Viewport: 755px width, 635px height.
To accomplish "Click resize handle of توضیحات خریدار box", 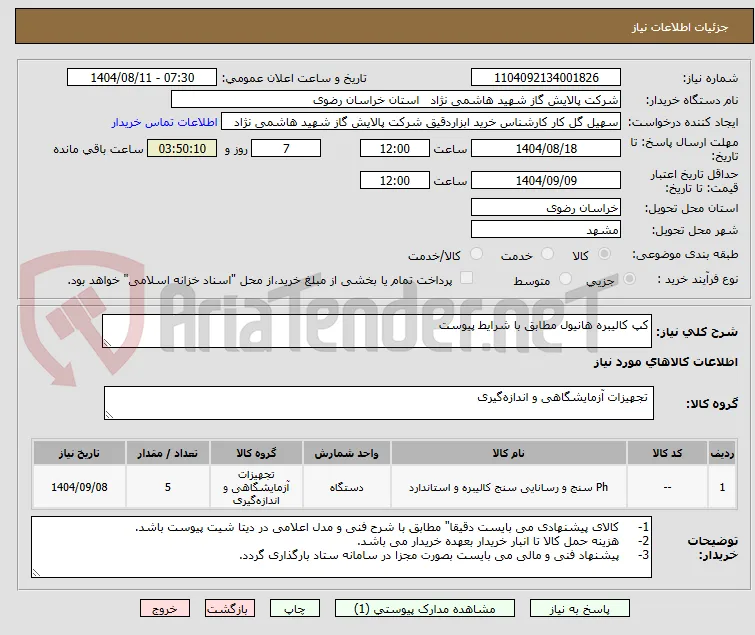I will [36, 572].
